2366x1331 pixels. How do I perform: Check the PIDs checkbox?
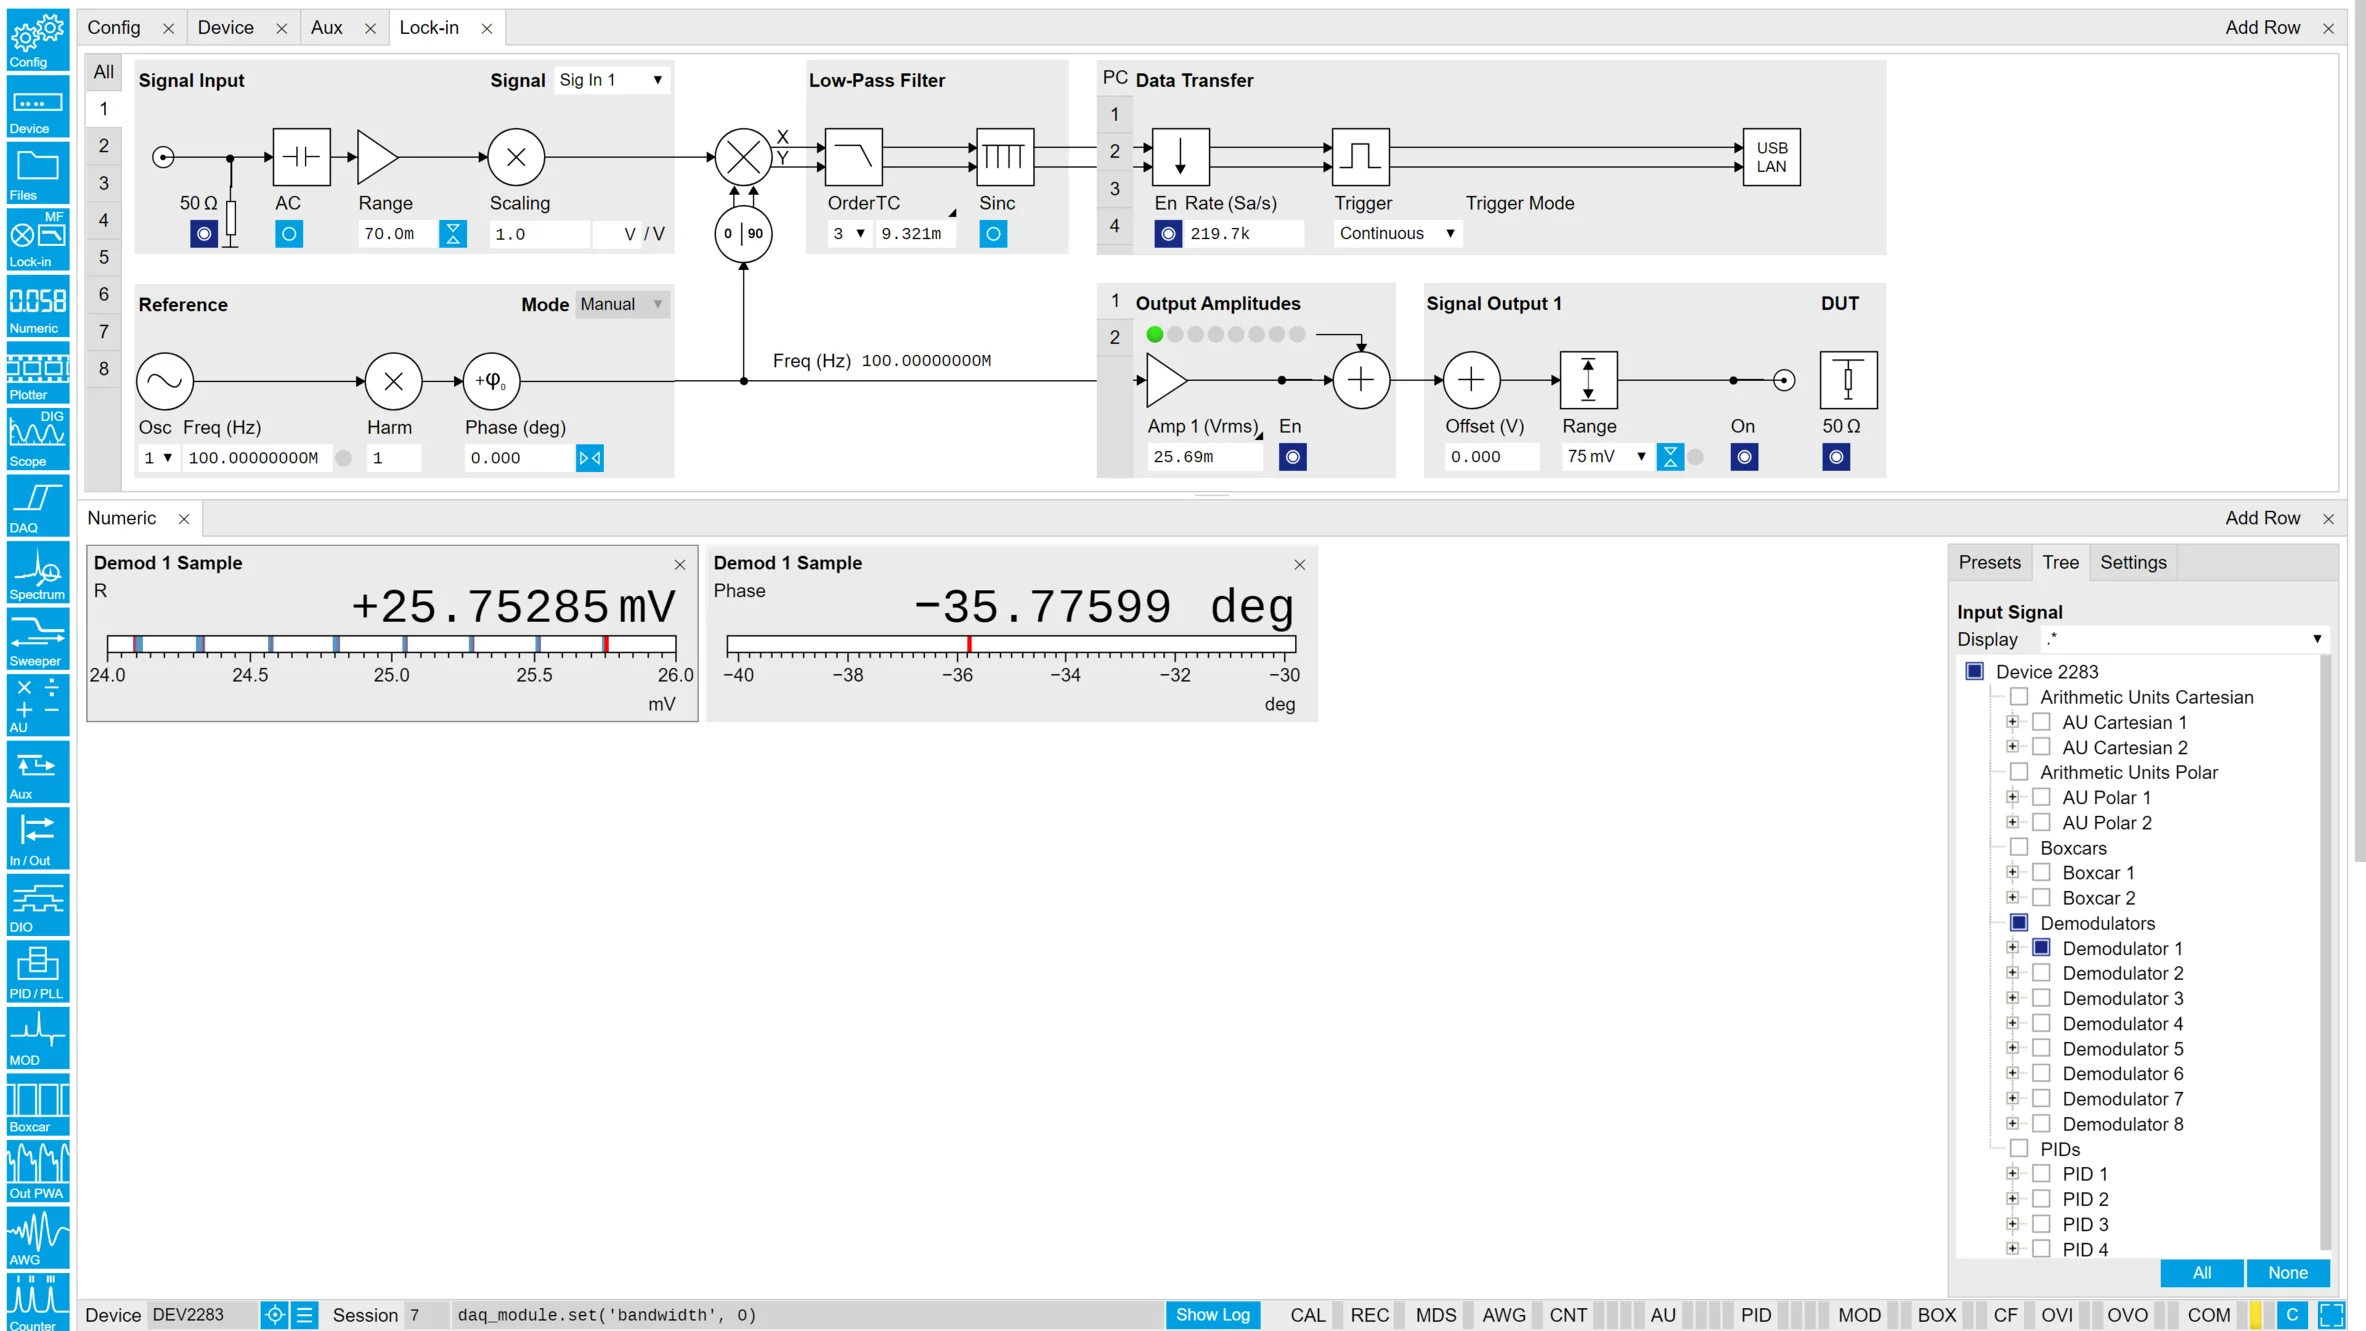pyautogui.click(x=2020, y=1148)
